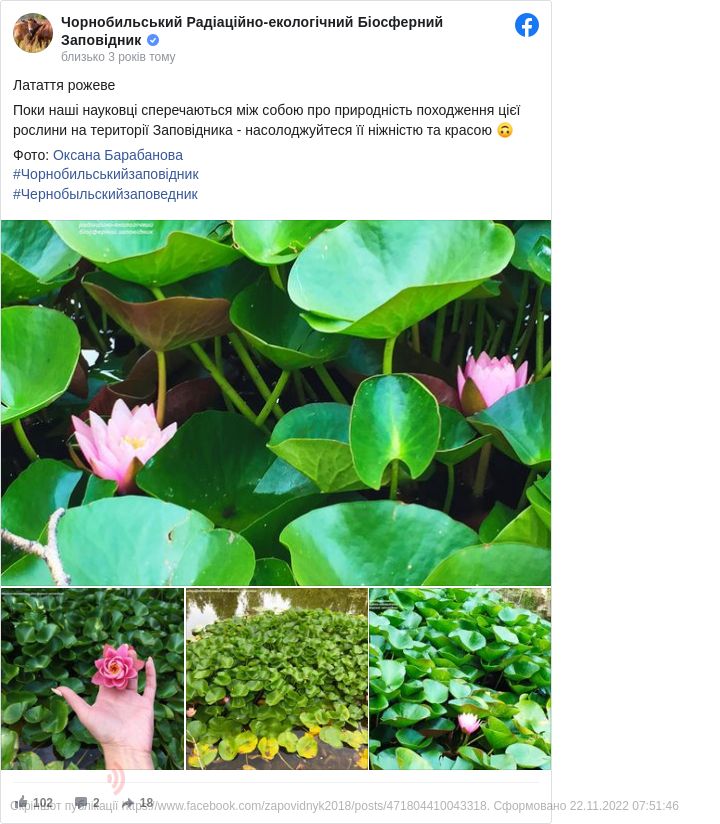
Task: Open the Чорнобильський Радіаційно-екологічний Біосферний Заповідник page name
Action: pyautogui.click(x=252, y=31)
